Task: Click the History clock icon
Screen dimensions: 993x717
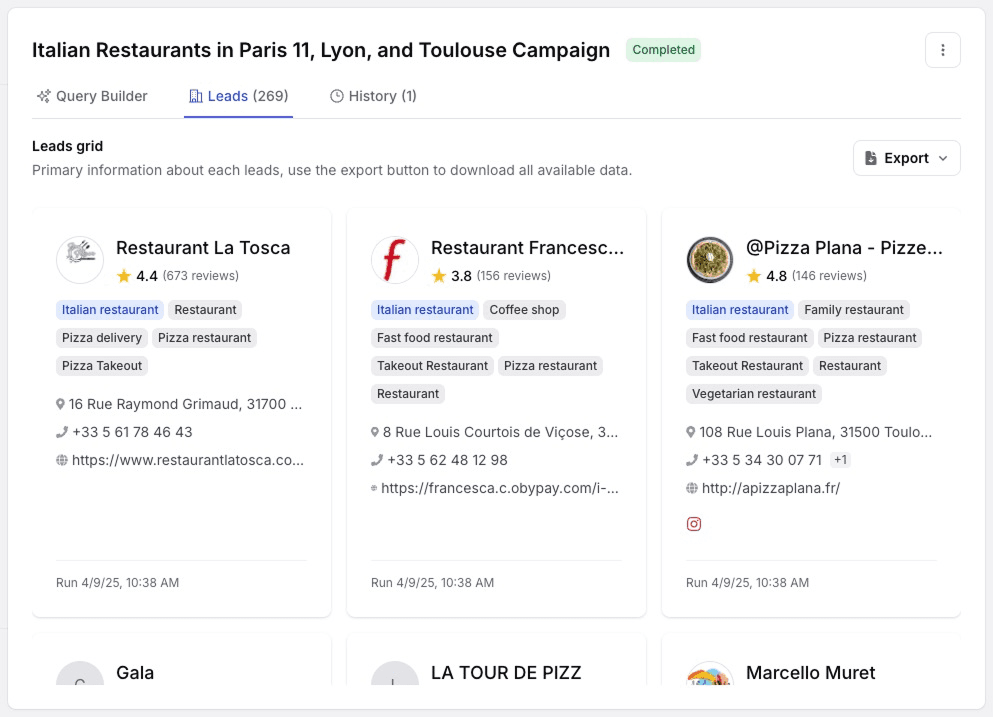Action: coord(336,95)
